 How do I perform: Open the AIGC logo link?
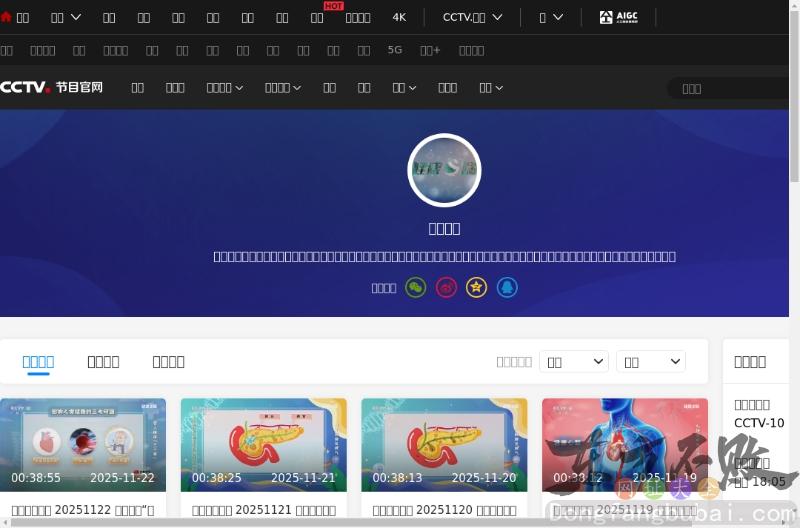click(x=618, y=17)
